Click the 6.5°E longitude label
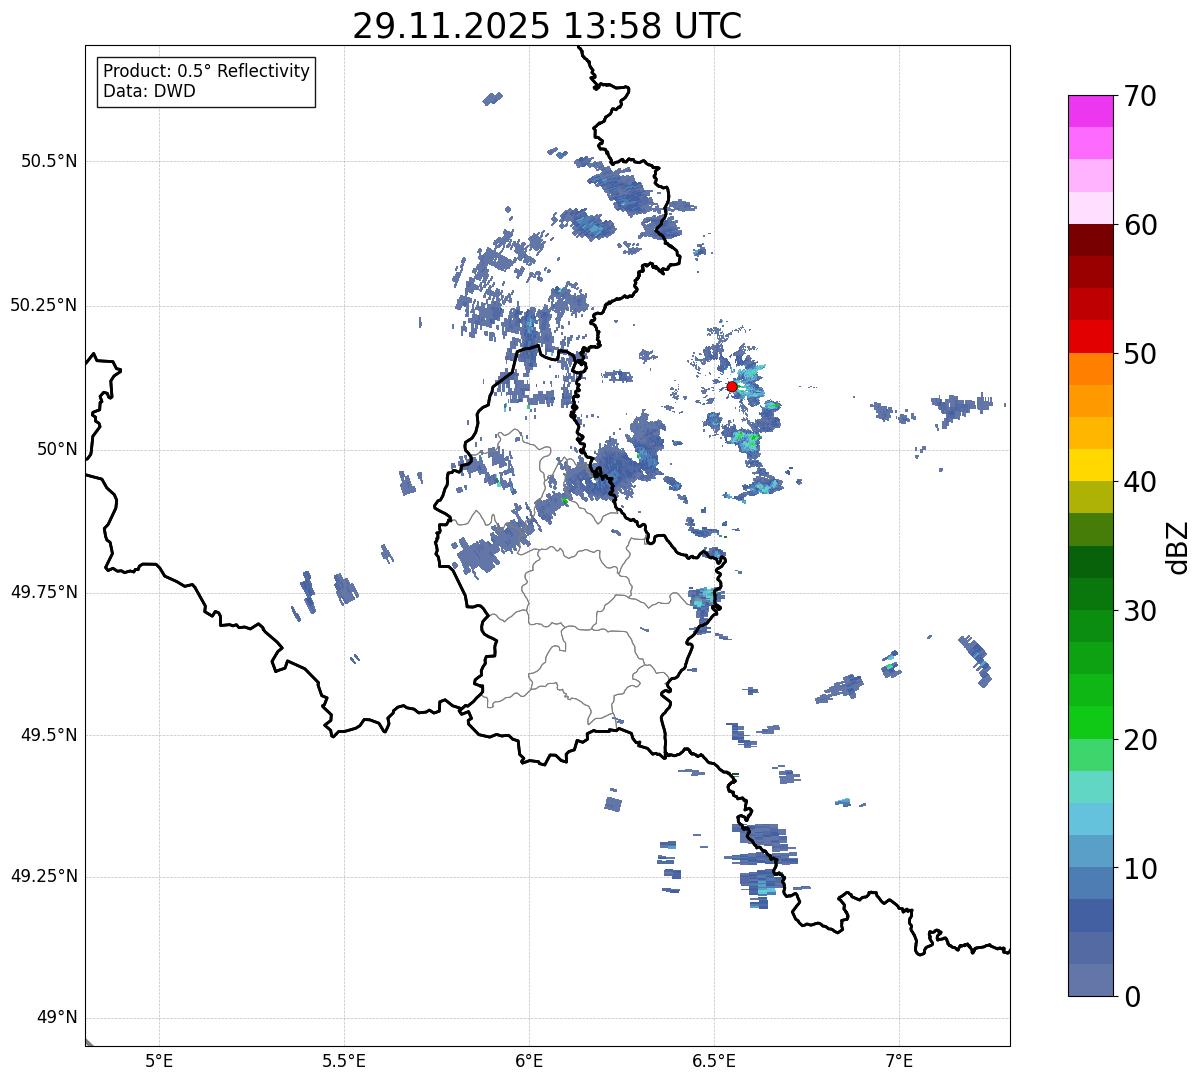This screenshot has width=1202, height=1081. 714,1061
